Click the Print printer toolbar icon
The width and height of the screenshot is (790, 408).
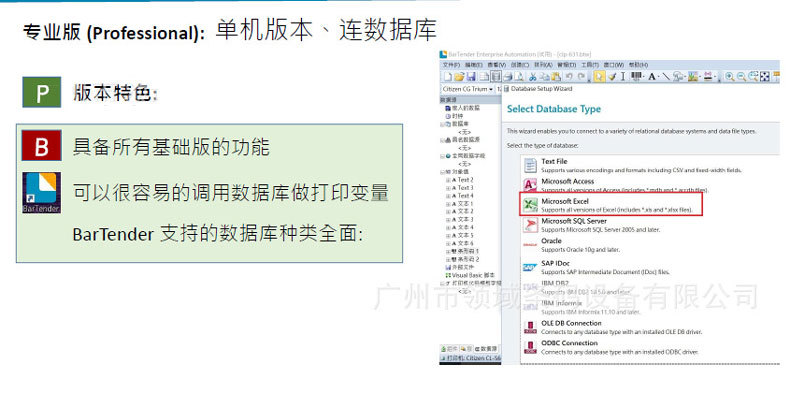tap(508, 77)
